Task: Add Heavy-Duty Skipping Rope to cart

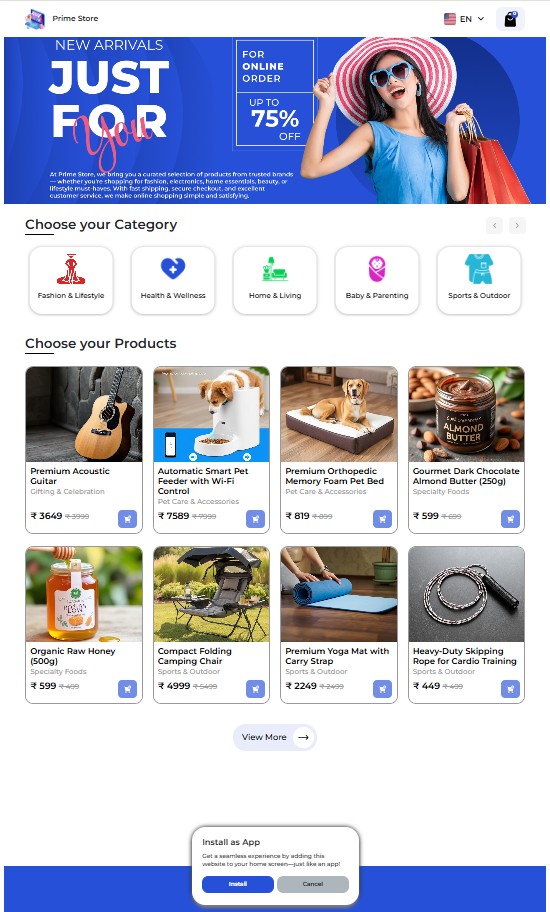Action: (510, 689)
